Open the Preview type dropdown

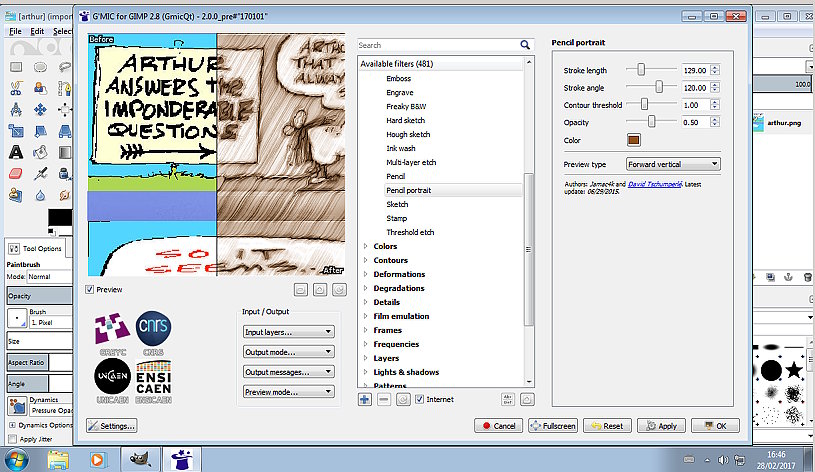point(673,164)
